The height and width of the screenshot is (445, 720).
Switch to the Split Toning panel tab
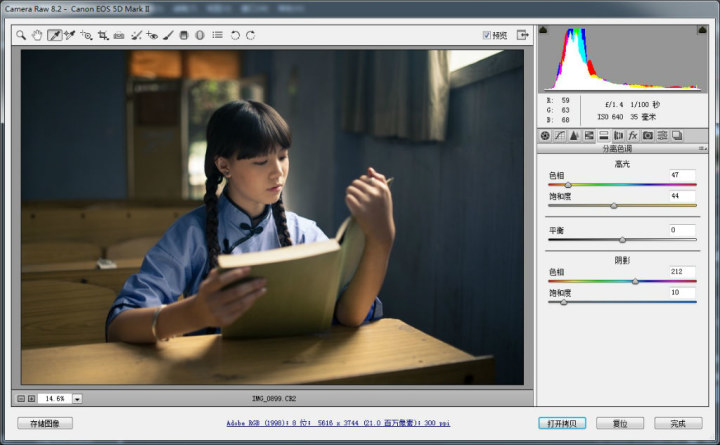(604, 135)
